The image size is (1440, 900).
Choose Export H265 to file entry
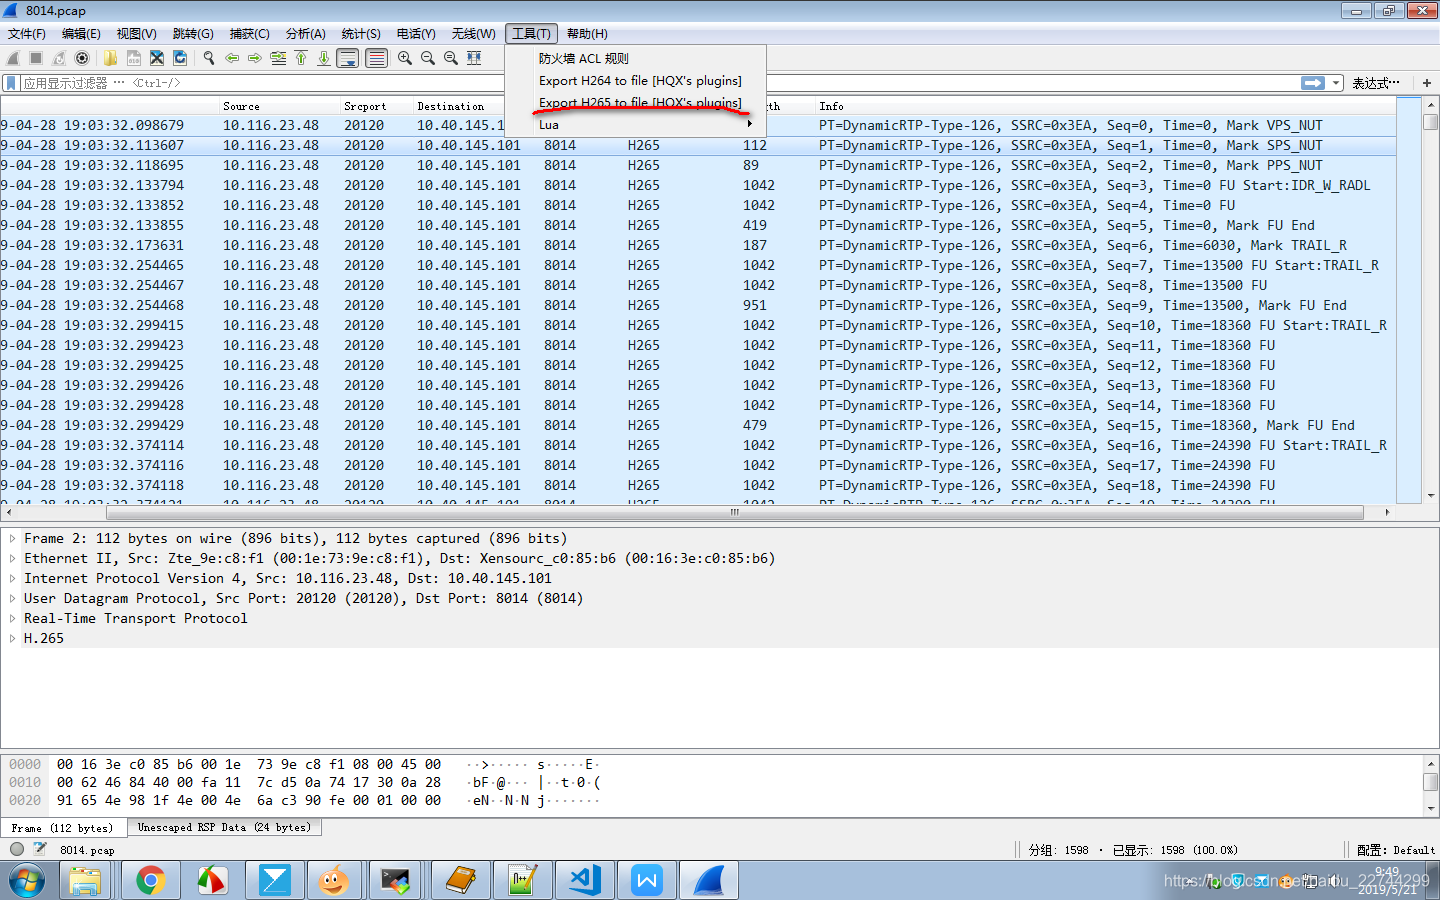coord(636,103)
